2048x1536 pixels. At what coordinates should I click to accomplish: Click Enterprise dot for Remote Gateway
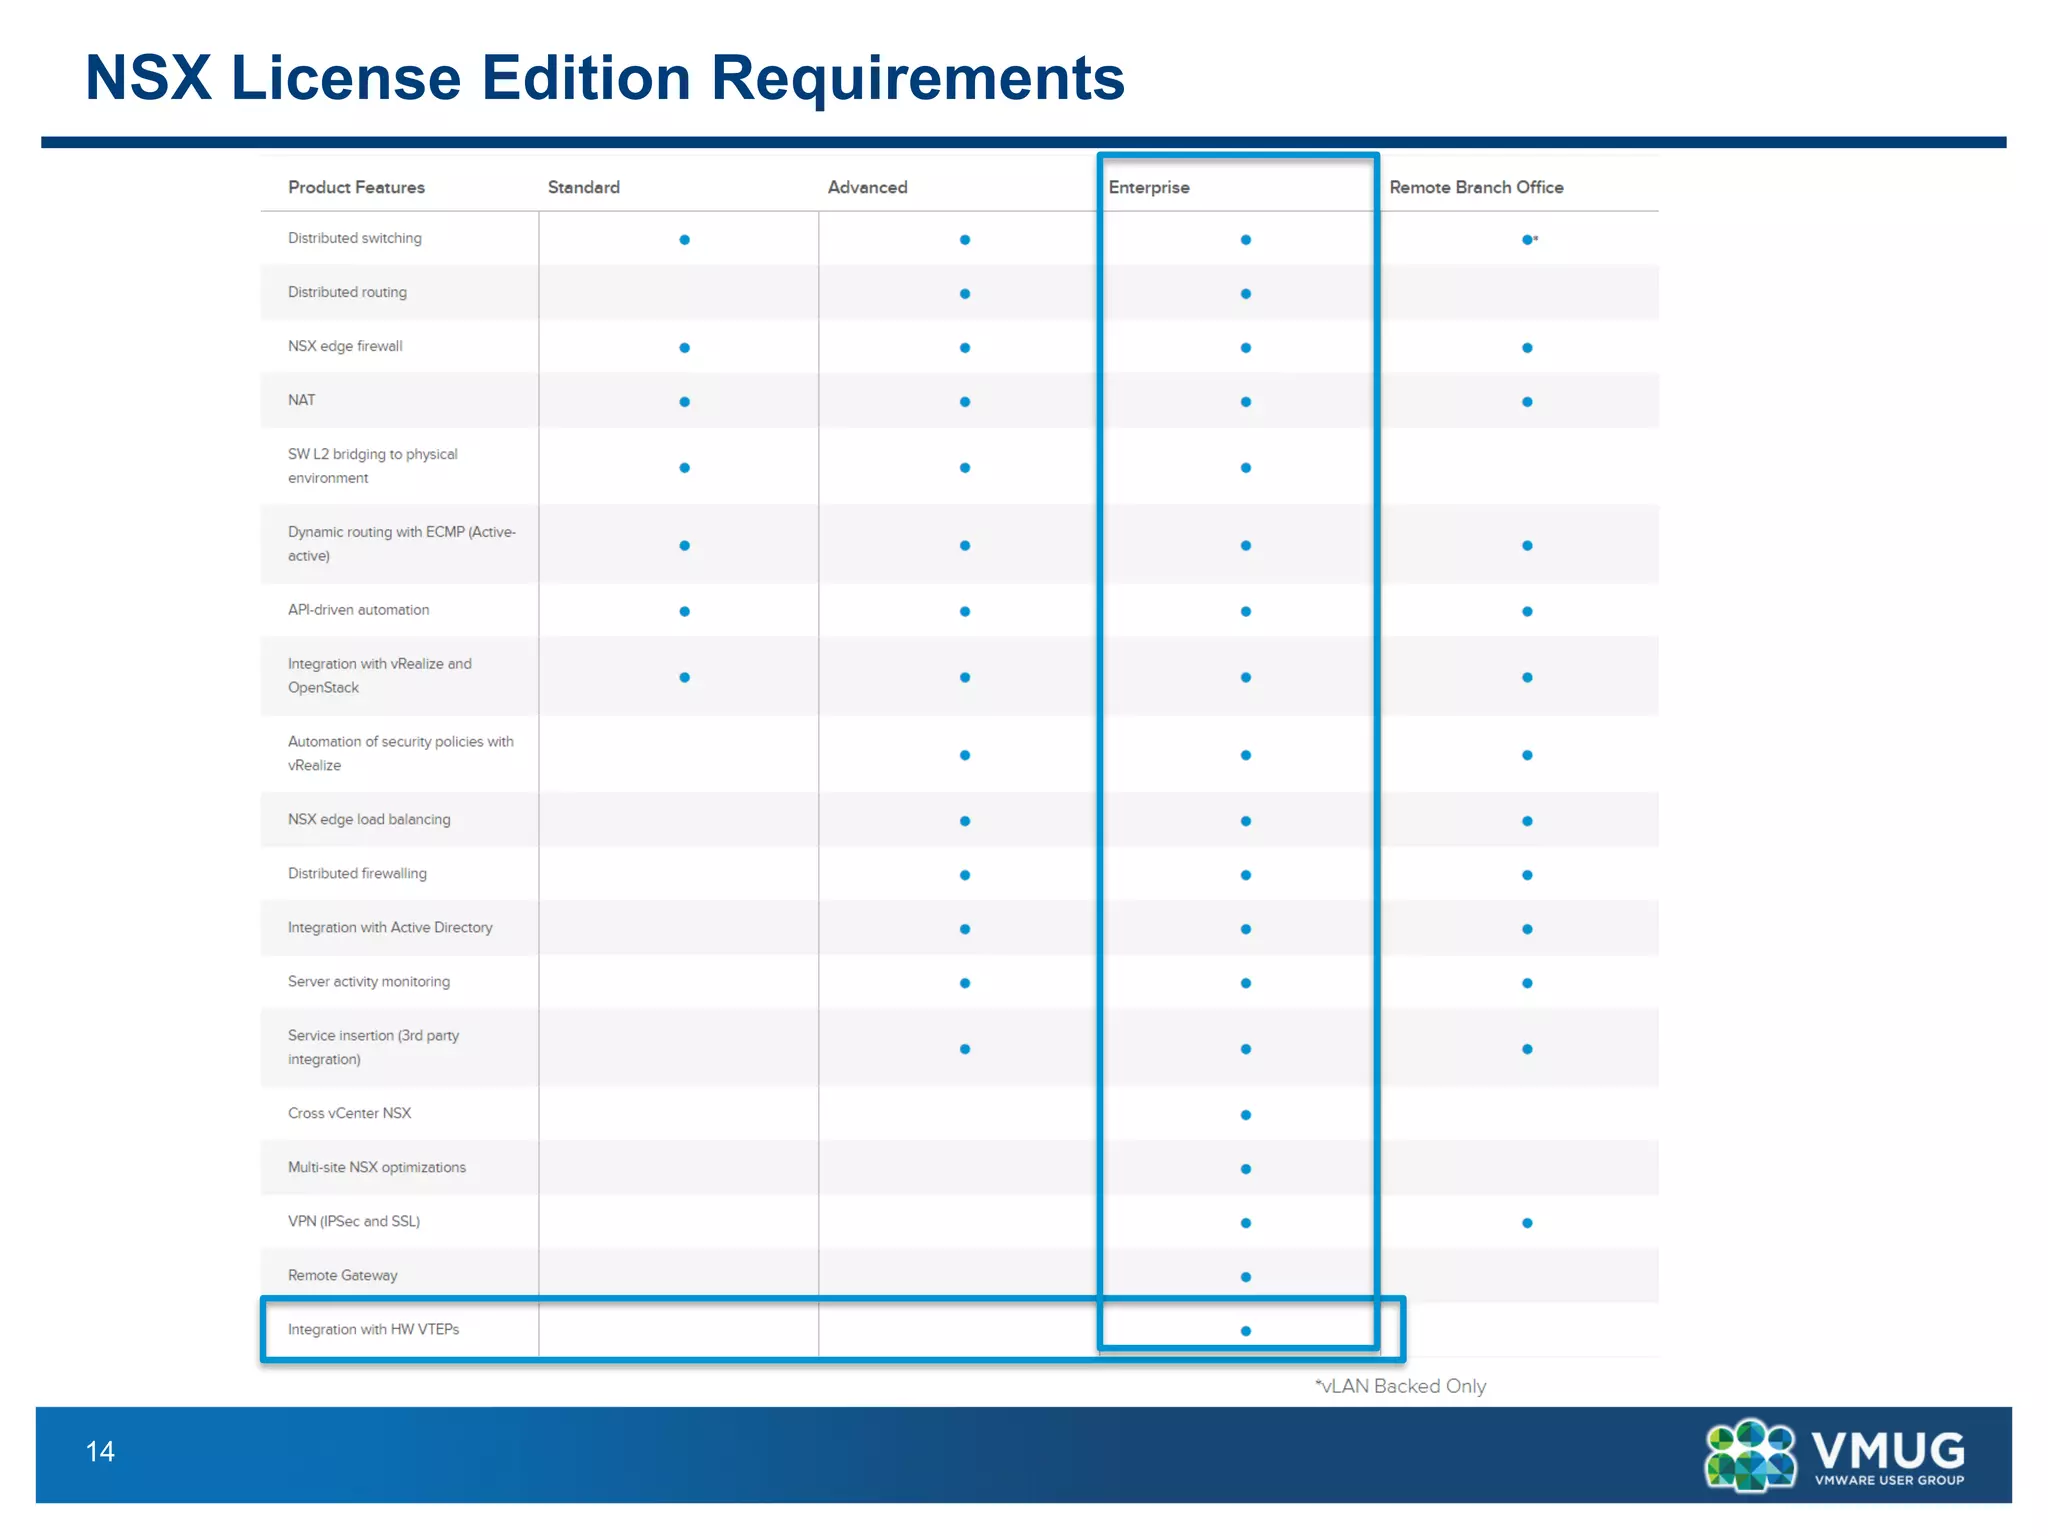click(x=1246, y=1278)
